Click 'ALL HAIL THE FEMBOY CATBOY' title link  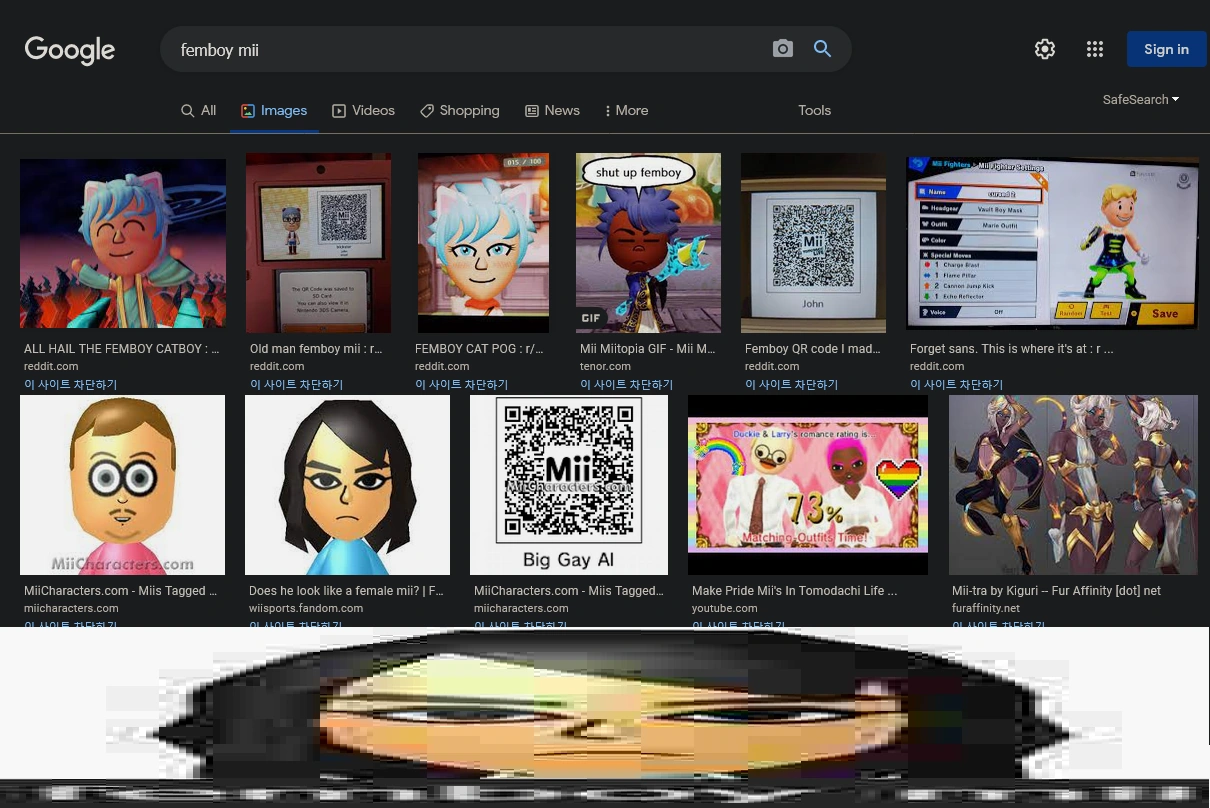pyautogui.click(x=121, y=349)
